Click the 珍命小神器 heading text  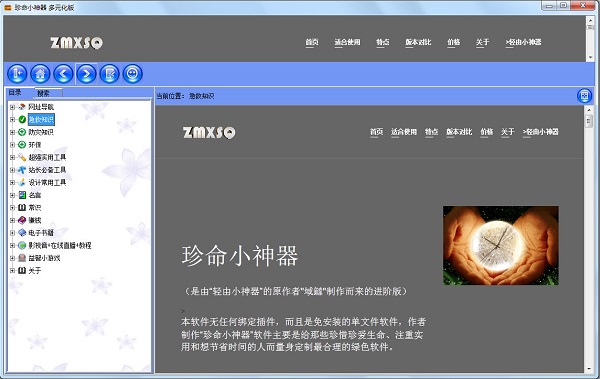coord(240,256)
